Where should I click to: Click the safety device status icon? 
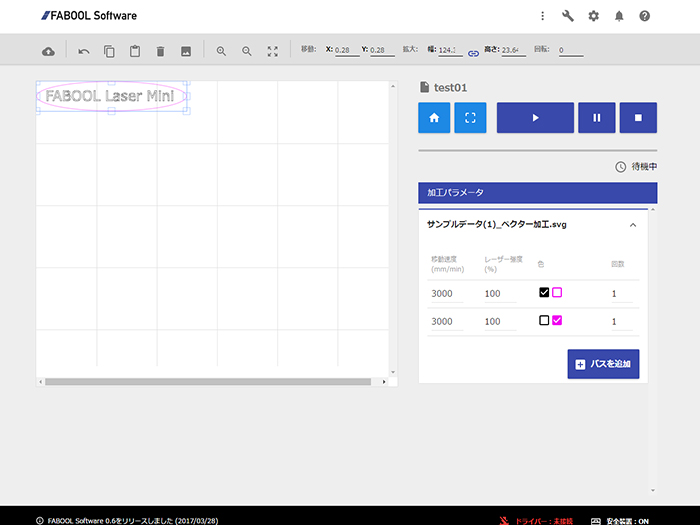[x=596, y=521]
